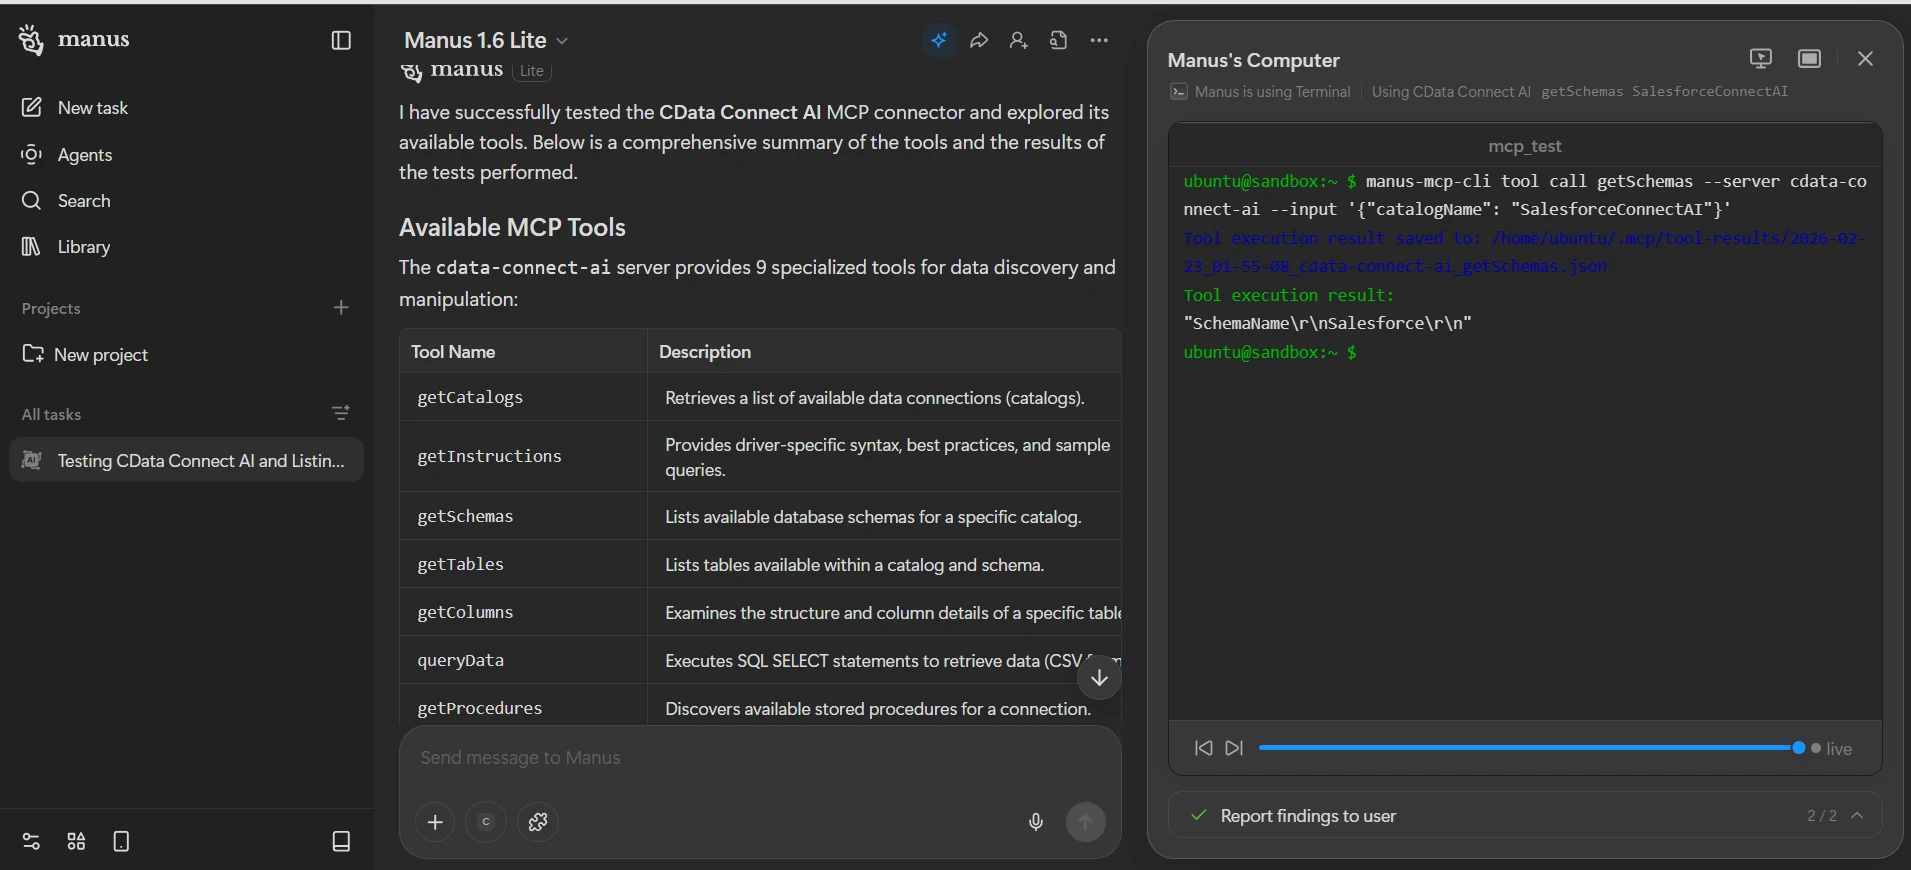Screen dimensions: 1911x870
Task: Activate microphone voice input
Action: click(1036, 822)
